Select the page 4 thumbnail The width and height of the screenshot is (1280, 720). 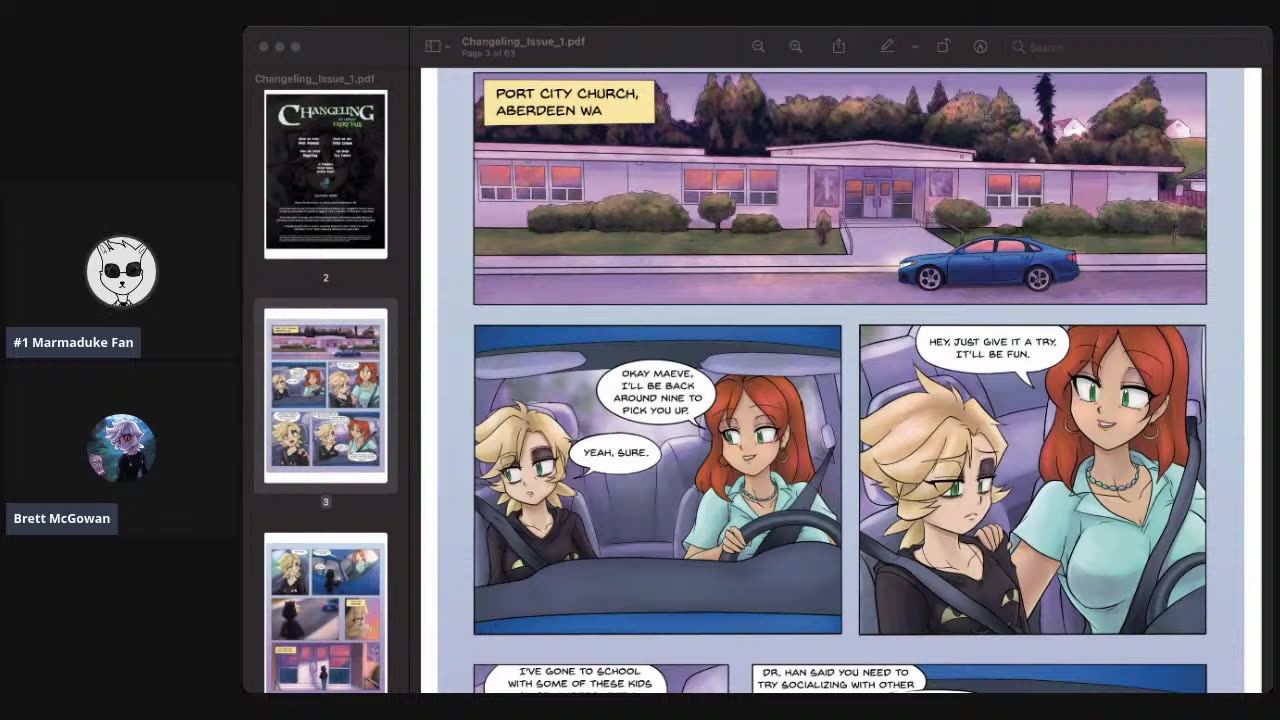(325, 612)
